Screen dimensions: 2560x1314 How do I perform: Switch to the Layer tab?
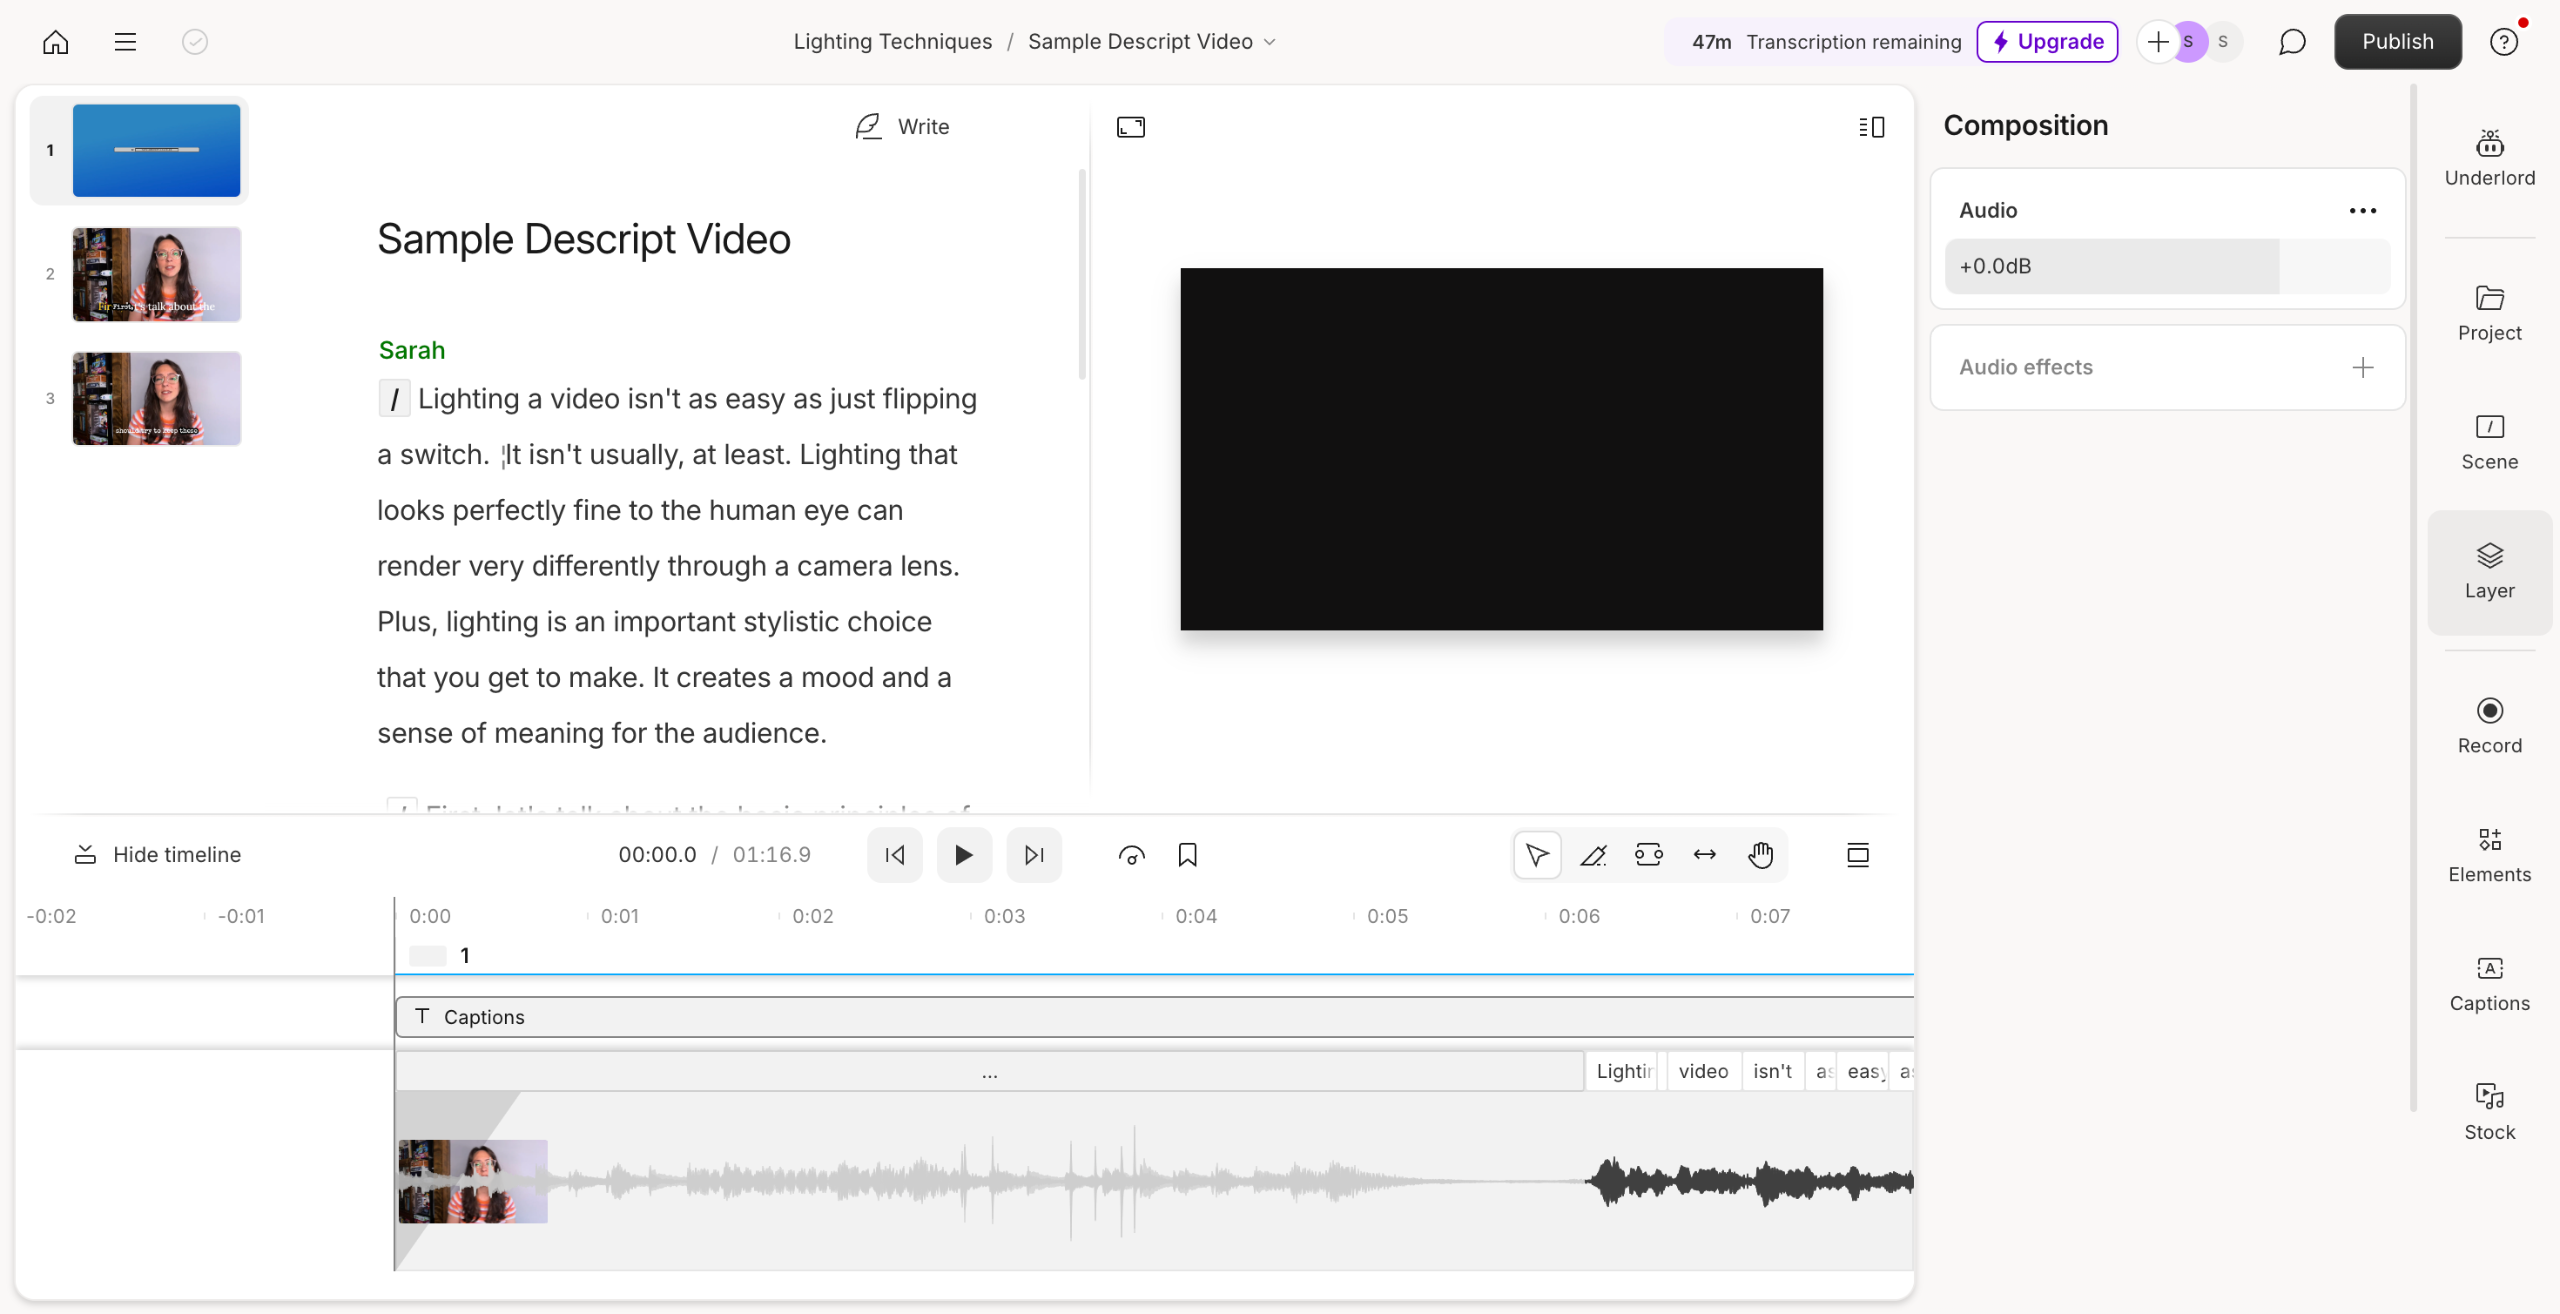click(2489, 572)
